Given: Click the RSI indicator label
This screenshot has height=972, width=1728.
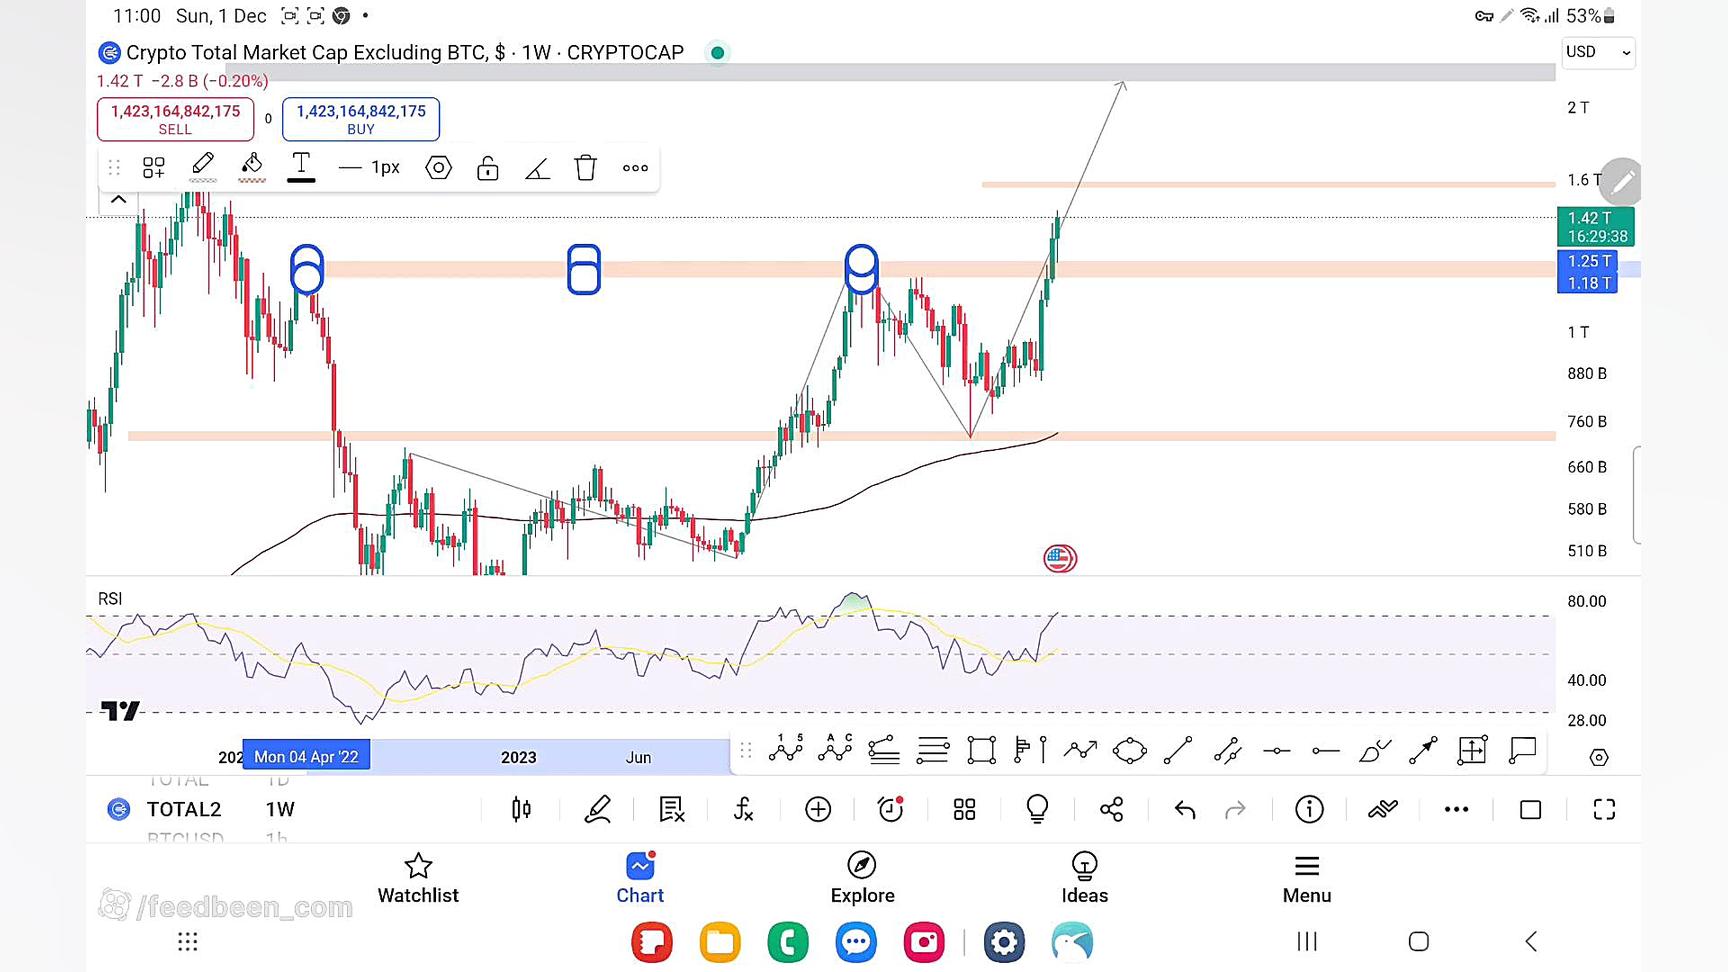Looking at the screenshot, I should [110, 599].
